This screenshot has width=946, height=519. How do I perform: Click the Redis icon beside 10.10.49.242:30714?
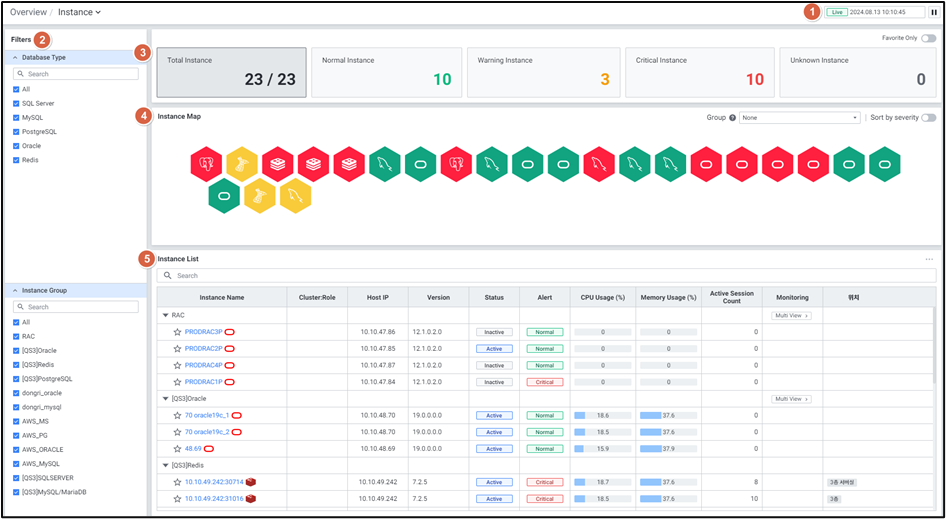coord(251,482)
